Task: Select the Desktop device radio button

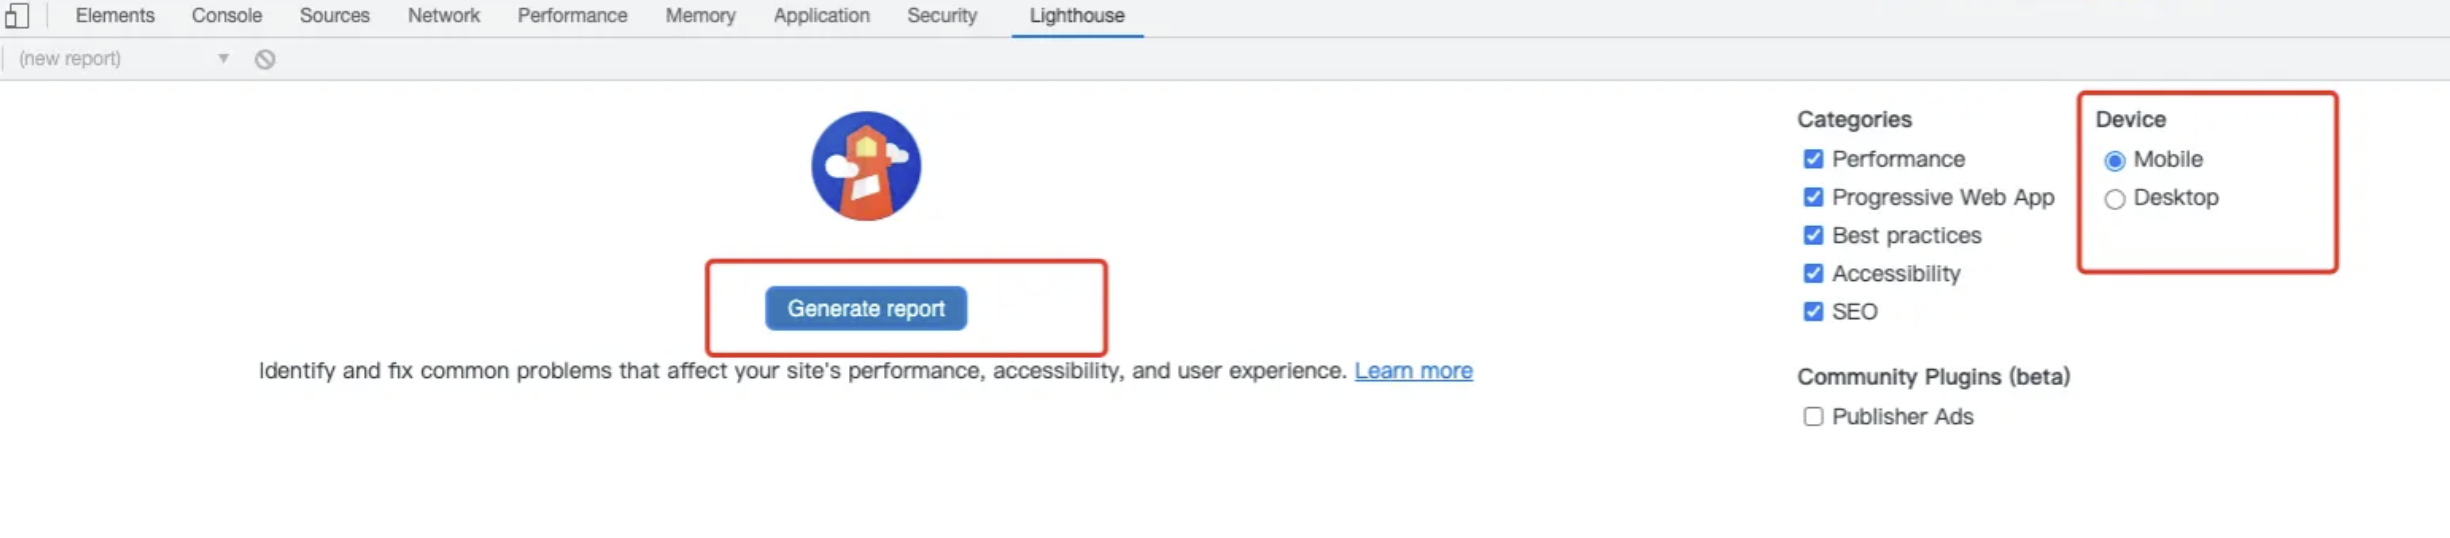Action: (x=2114, y=199)
